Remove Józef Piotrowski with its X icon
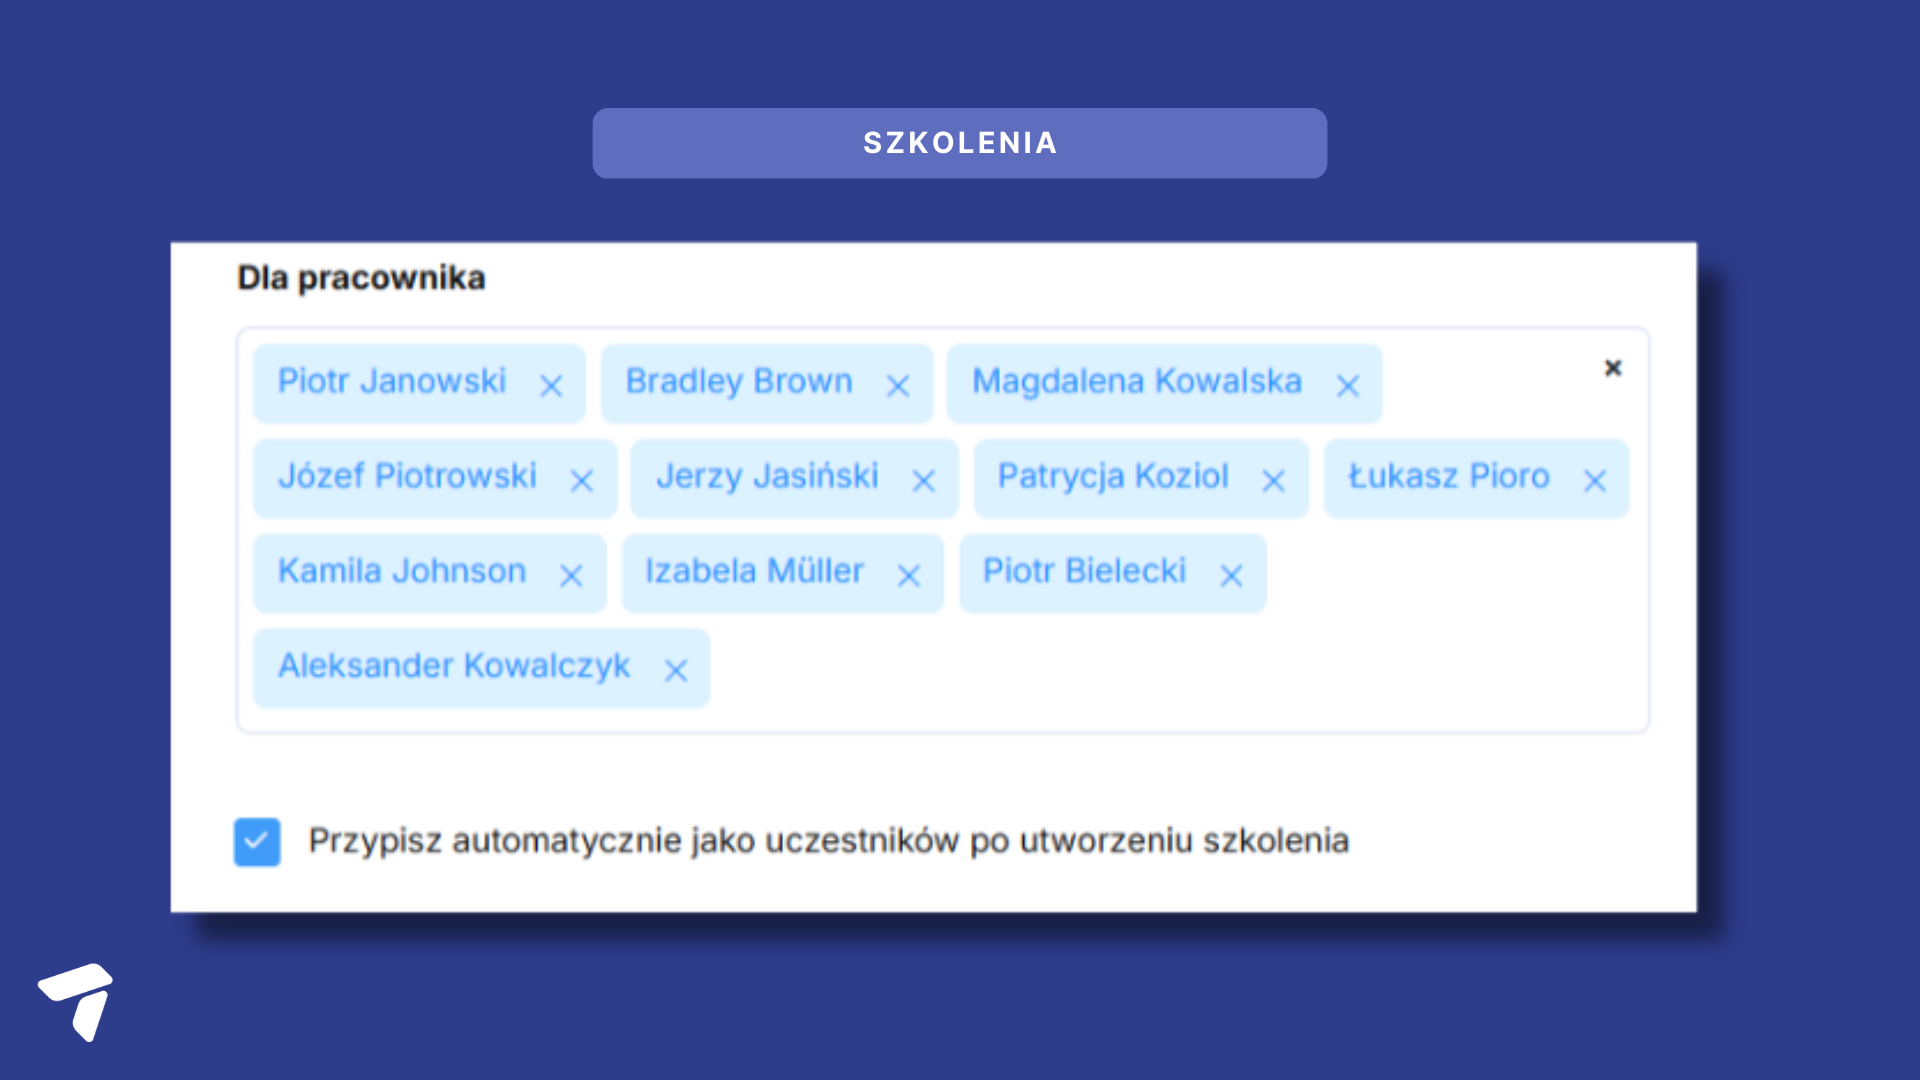Screen dimensions: 1920x1080 point(582,481)
